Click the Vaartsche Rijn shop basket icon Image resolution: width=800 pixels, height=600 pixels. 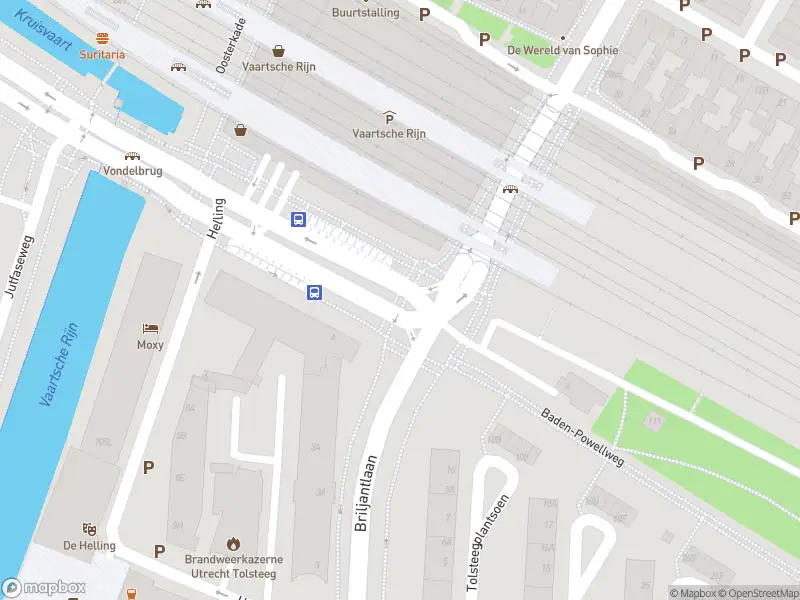click(x=278, y=51)
